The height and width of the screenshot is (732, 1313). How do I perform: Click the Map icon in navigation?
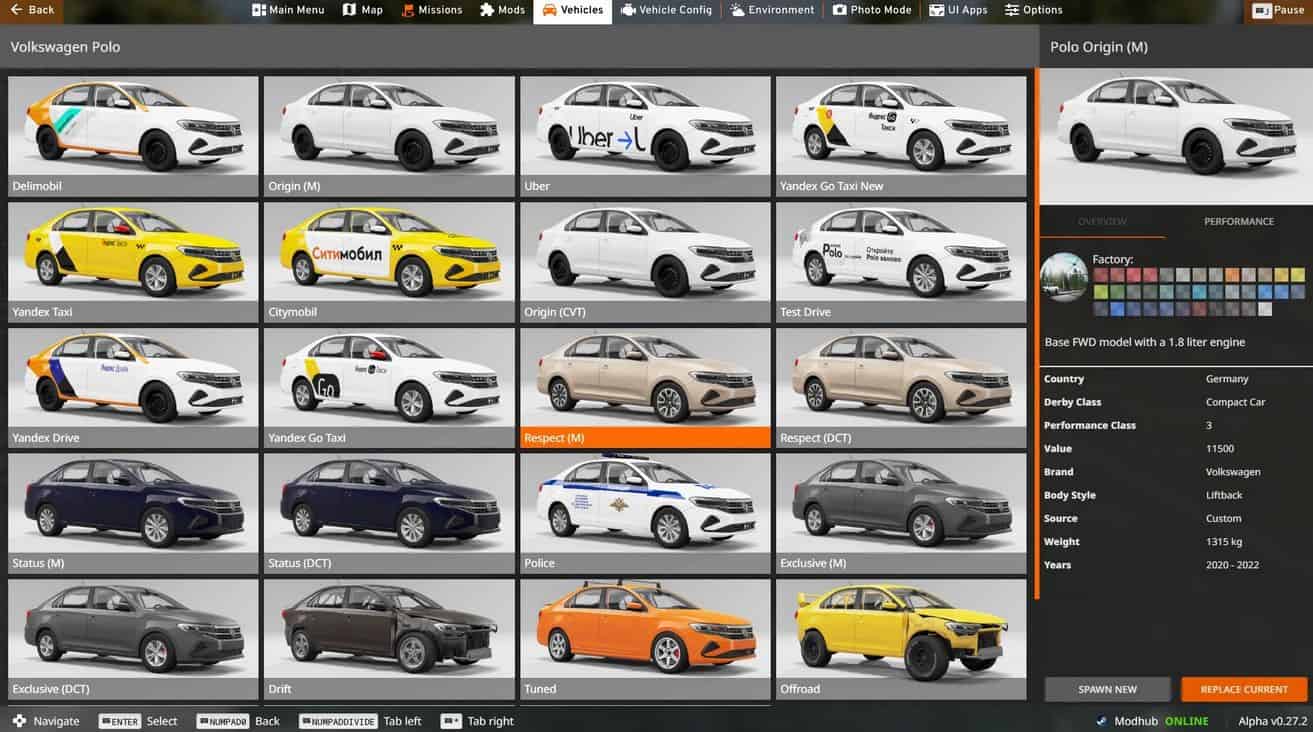(362, 10)
